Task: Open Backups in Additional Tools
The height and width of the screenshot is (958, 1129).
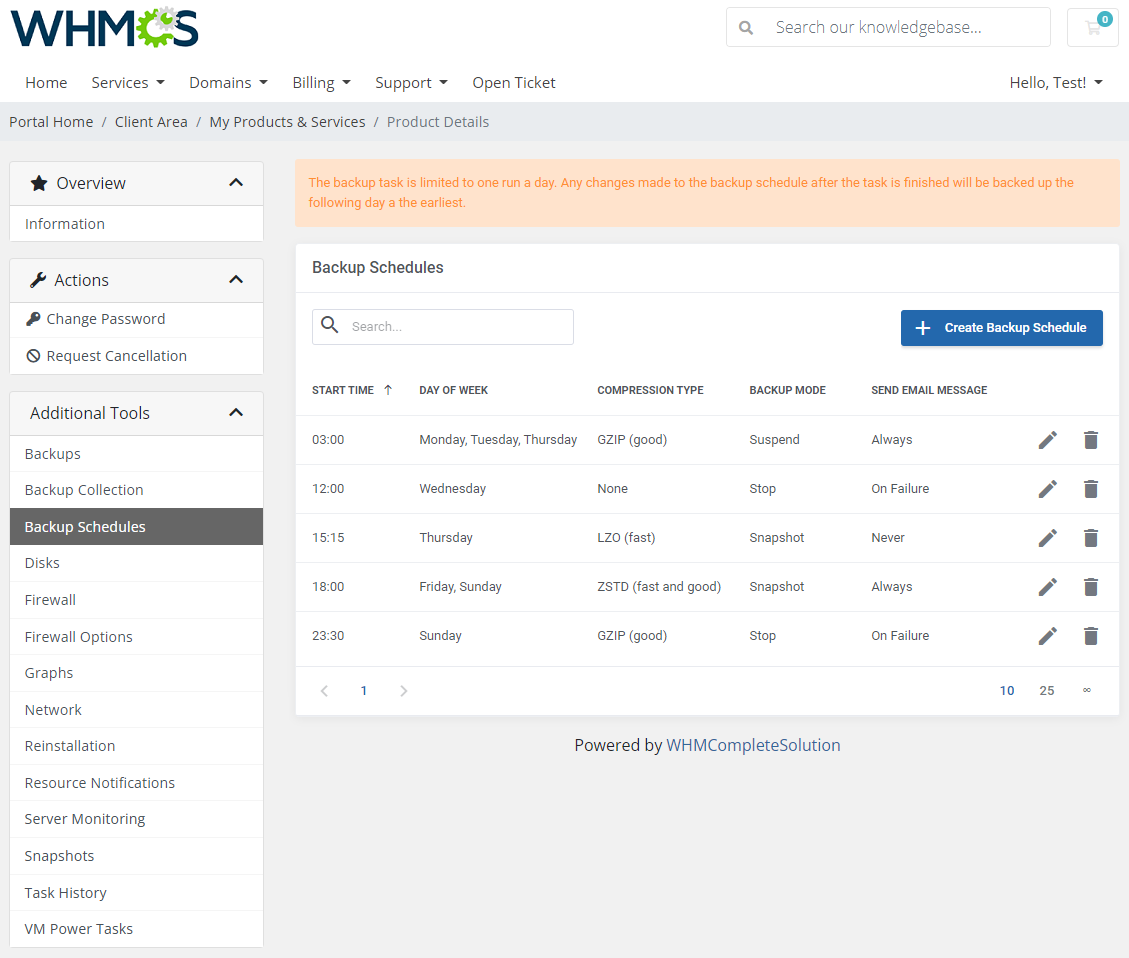Action: (x=137, y=454)
